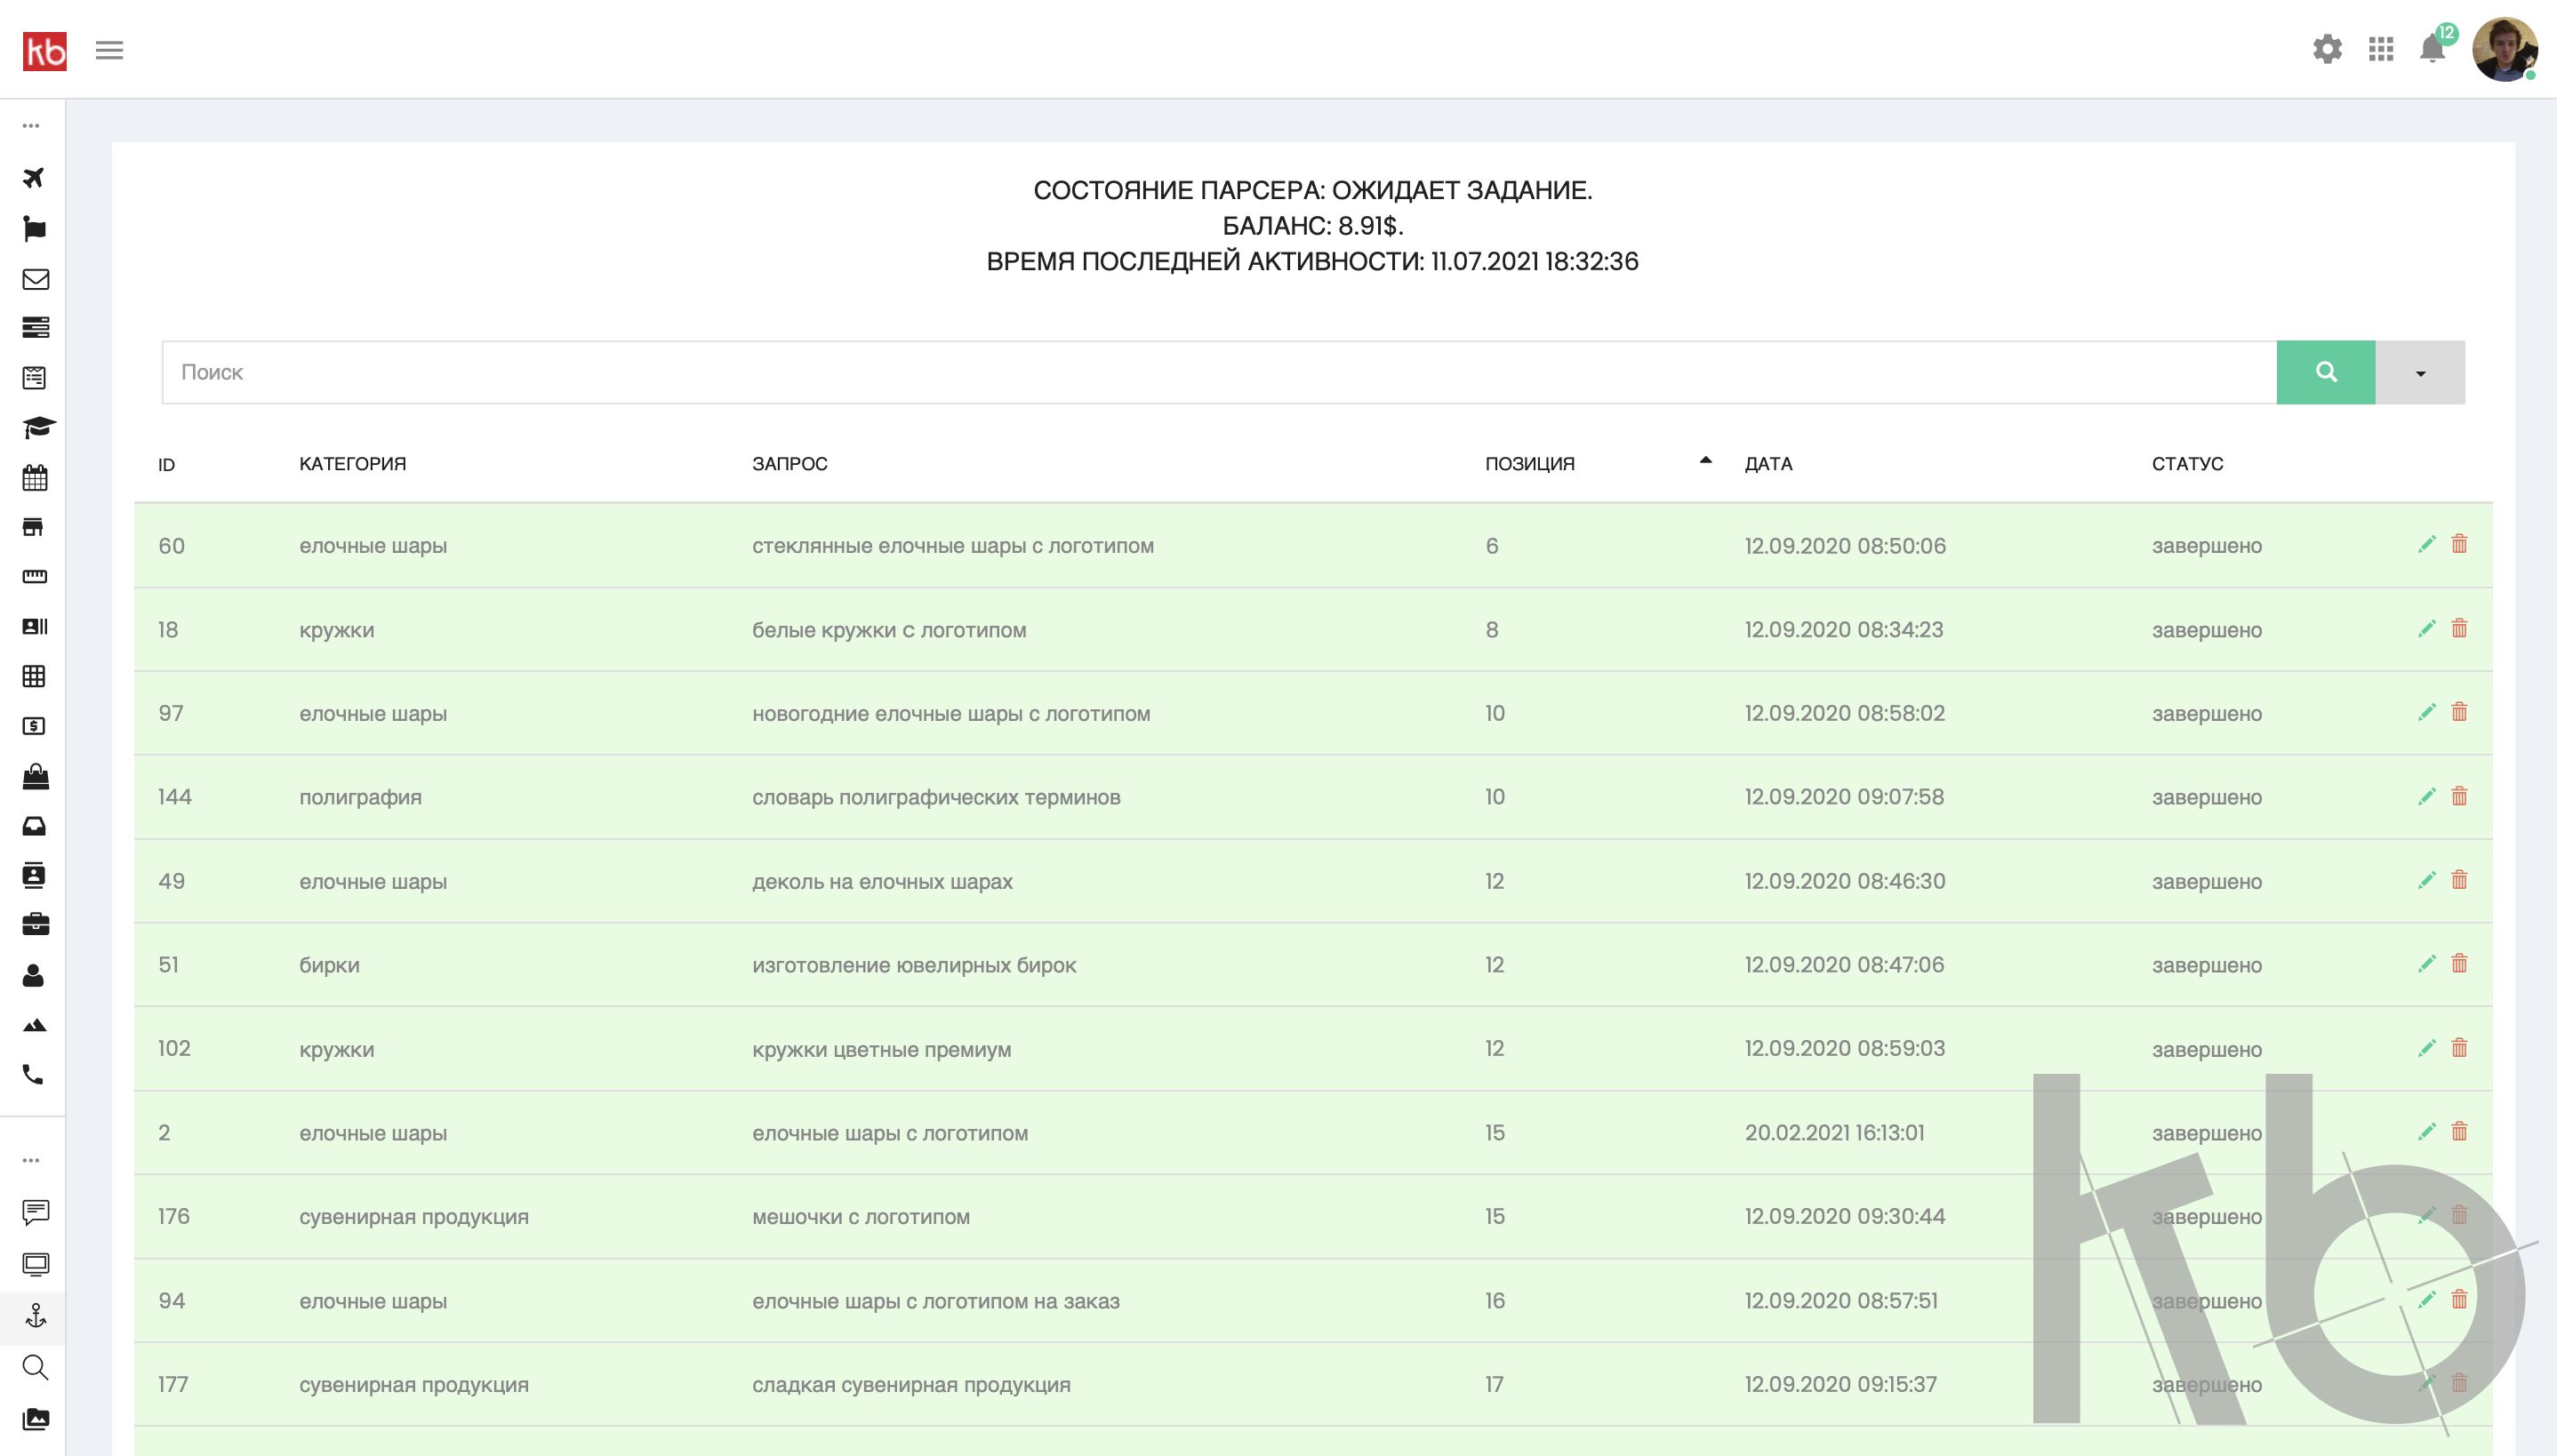Open the apps grid icon in the header

[2381, 49]
